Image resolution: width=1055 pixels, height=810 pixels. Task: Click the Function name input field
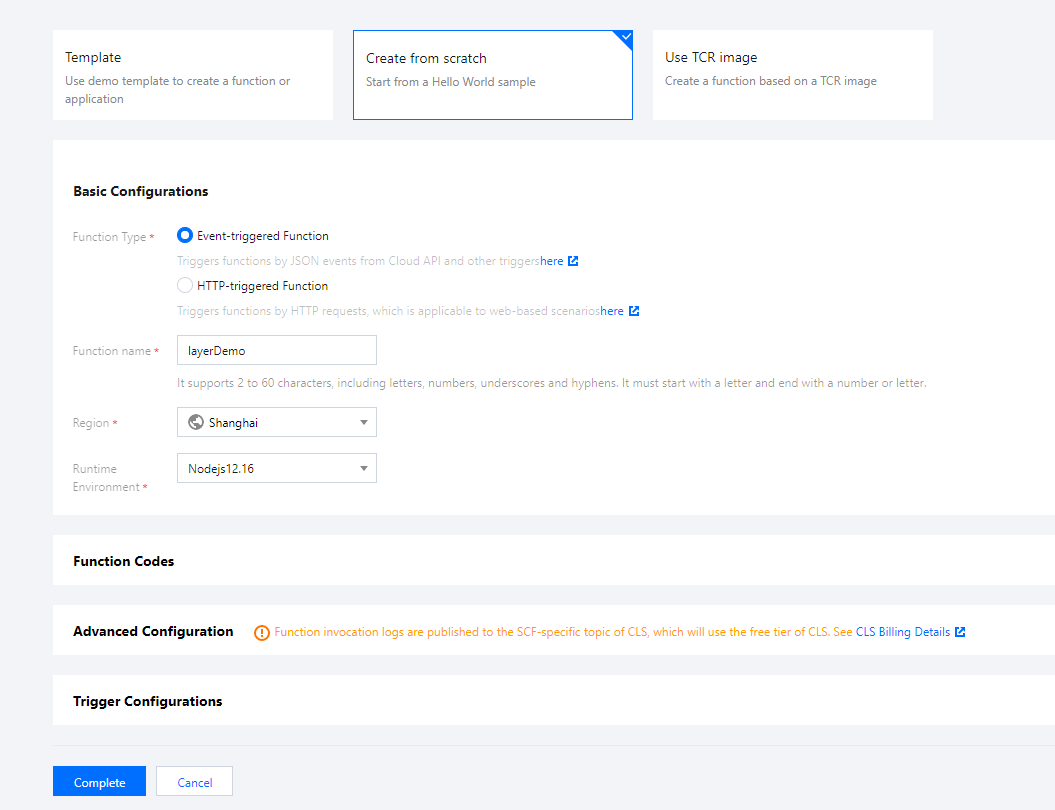(277, 350)
